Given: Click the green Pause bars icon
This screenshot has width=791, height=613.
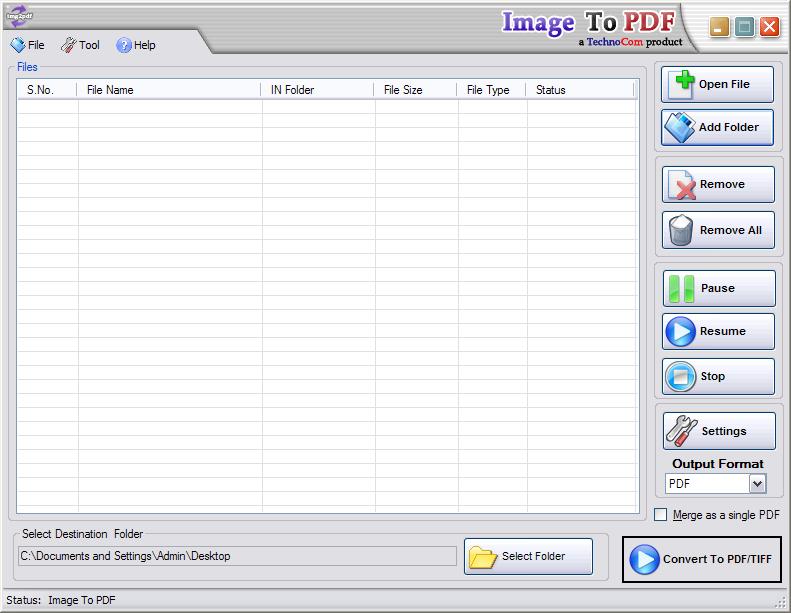Looking at the screenshot, I should [x=681, y=289].
